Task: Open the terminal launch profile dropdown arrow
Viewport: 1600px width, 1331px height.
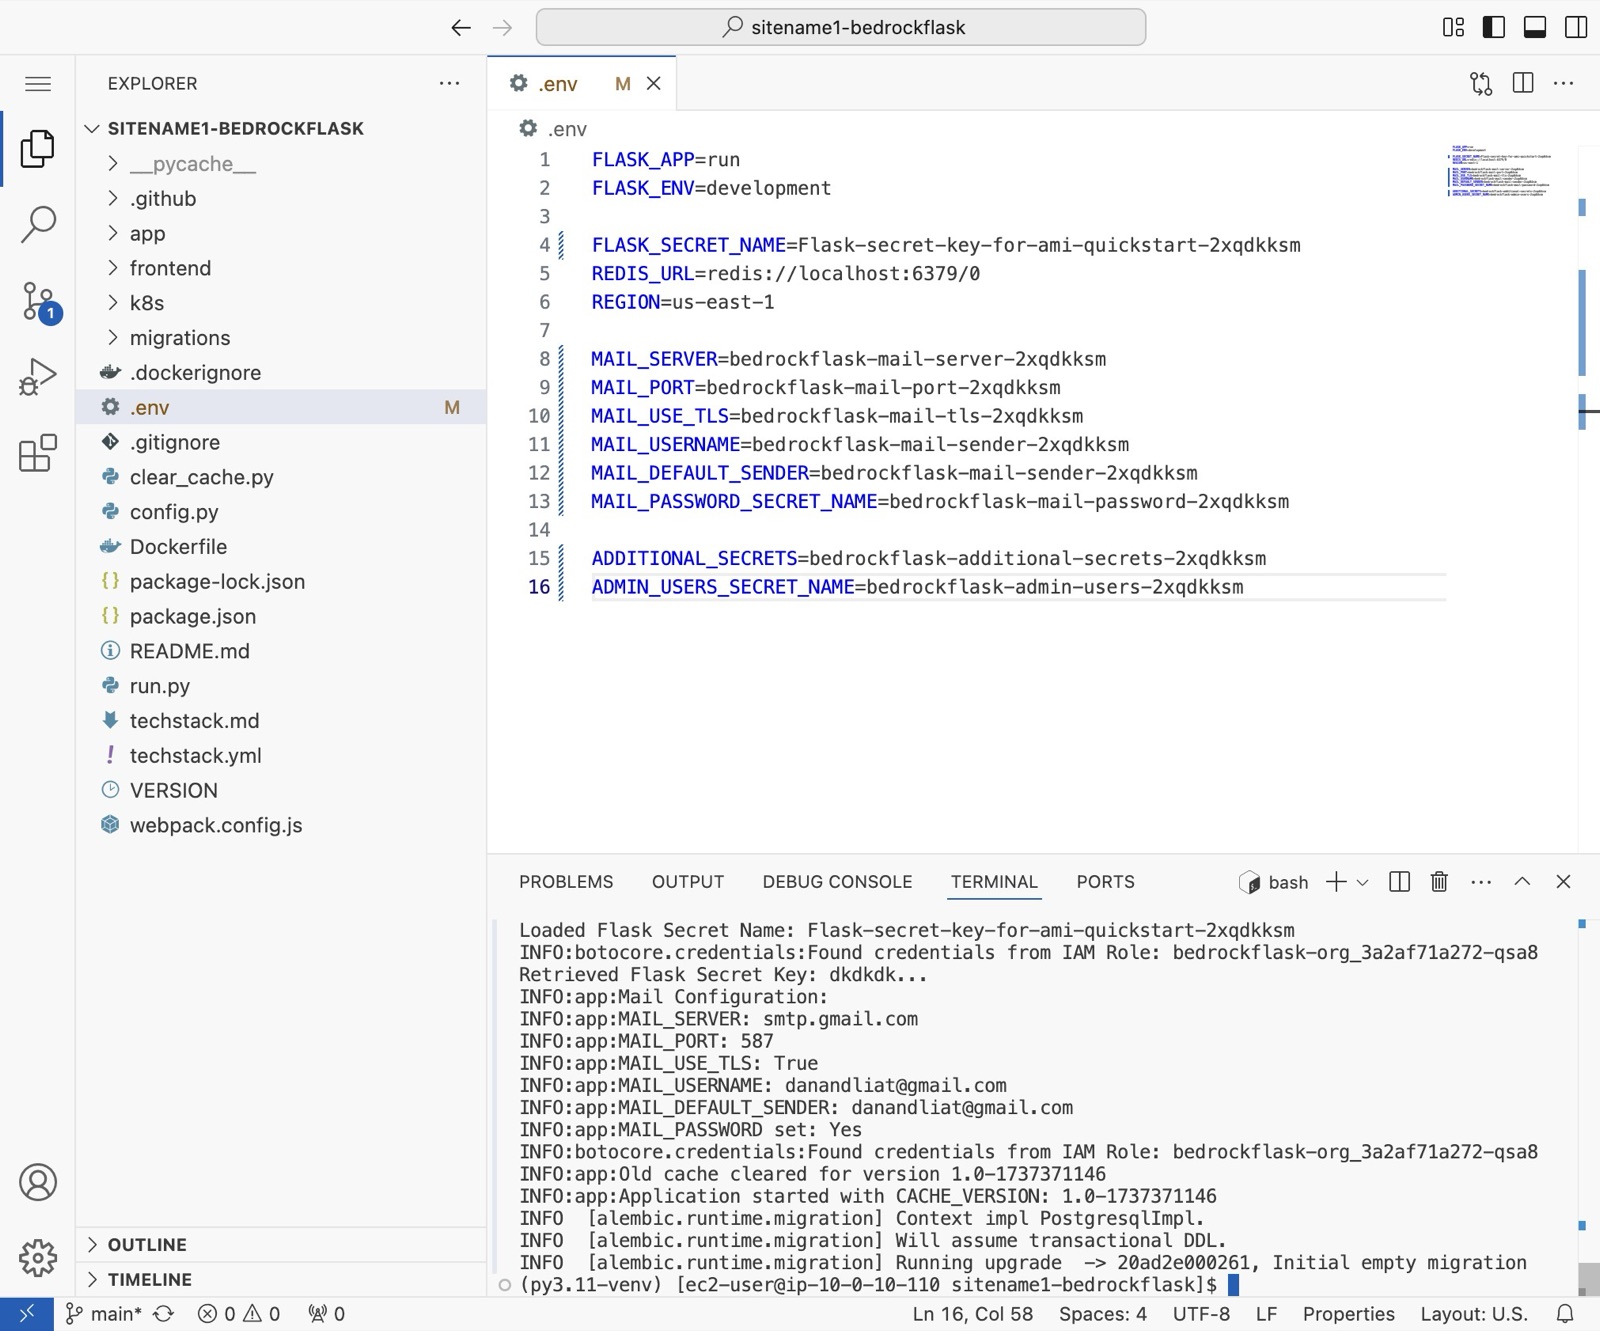Action: pos(1362,882)
